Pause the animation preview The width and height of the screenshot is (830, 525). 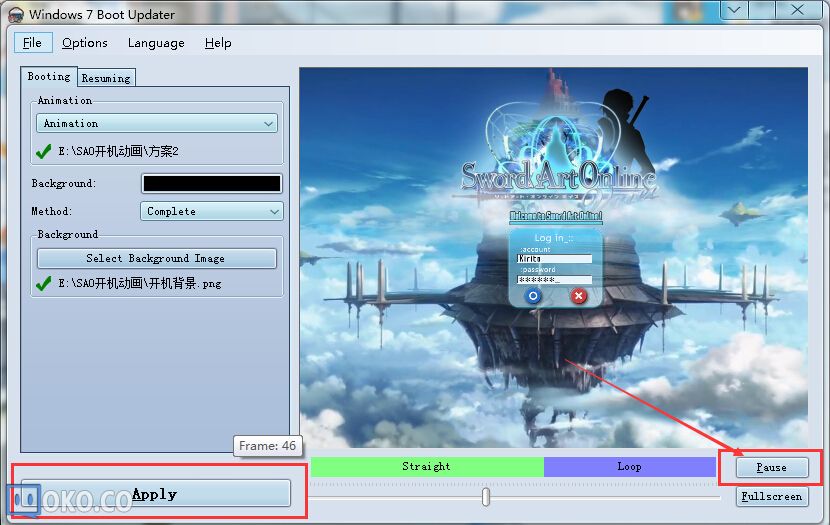tap(772, 467)
